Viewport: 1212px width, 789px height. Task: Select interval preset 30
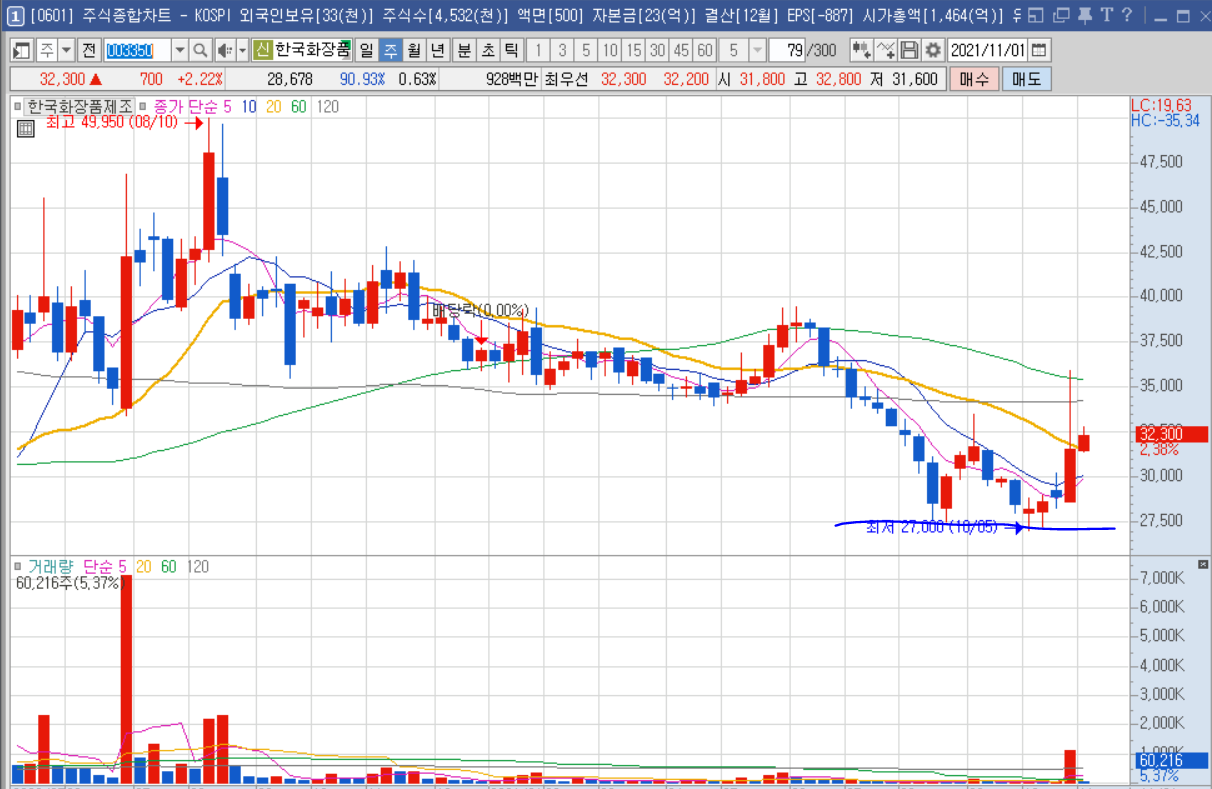pyautogui.click(x=657, y=50)
